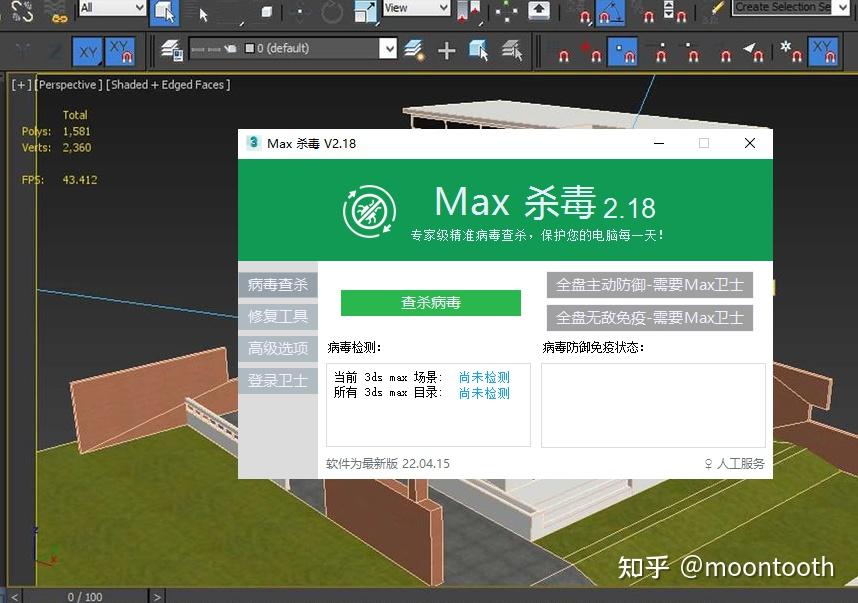
Task: Click the Select and Link icon
Action: coord(20,12)
